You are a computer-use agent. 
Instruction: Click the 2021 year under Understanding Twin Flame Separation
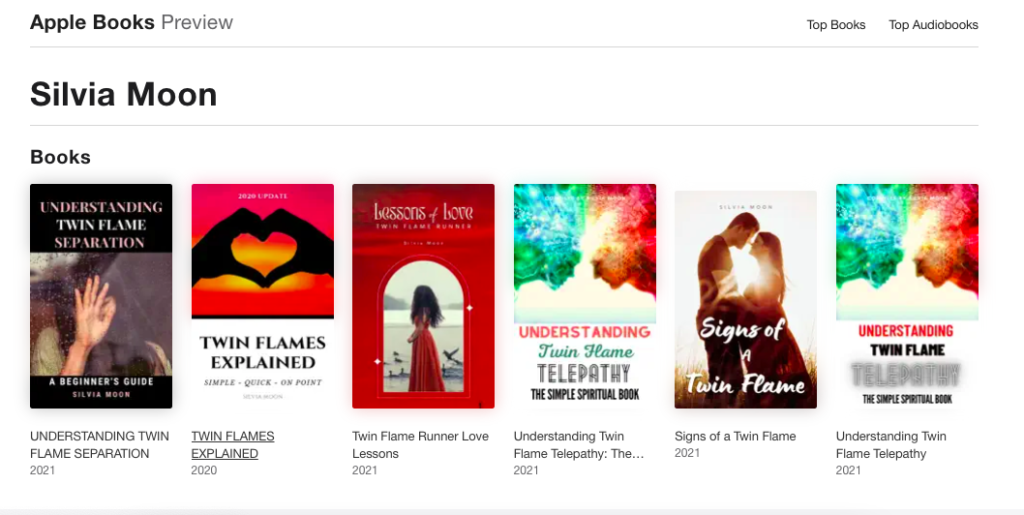tap(43, 470)
